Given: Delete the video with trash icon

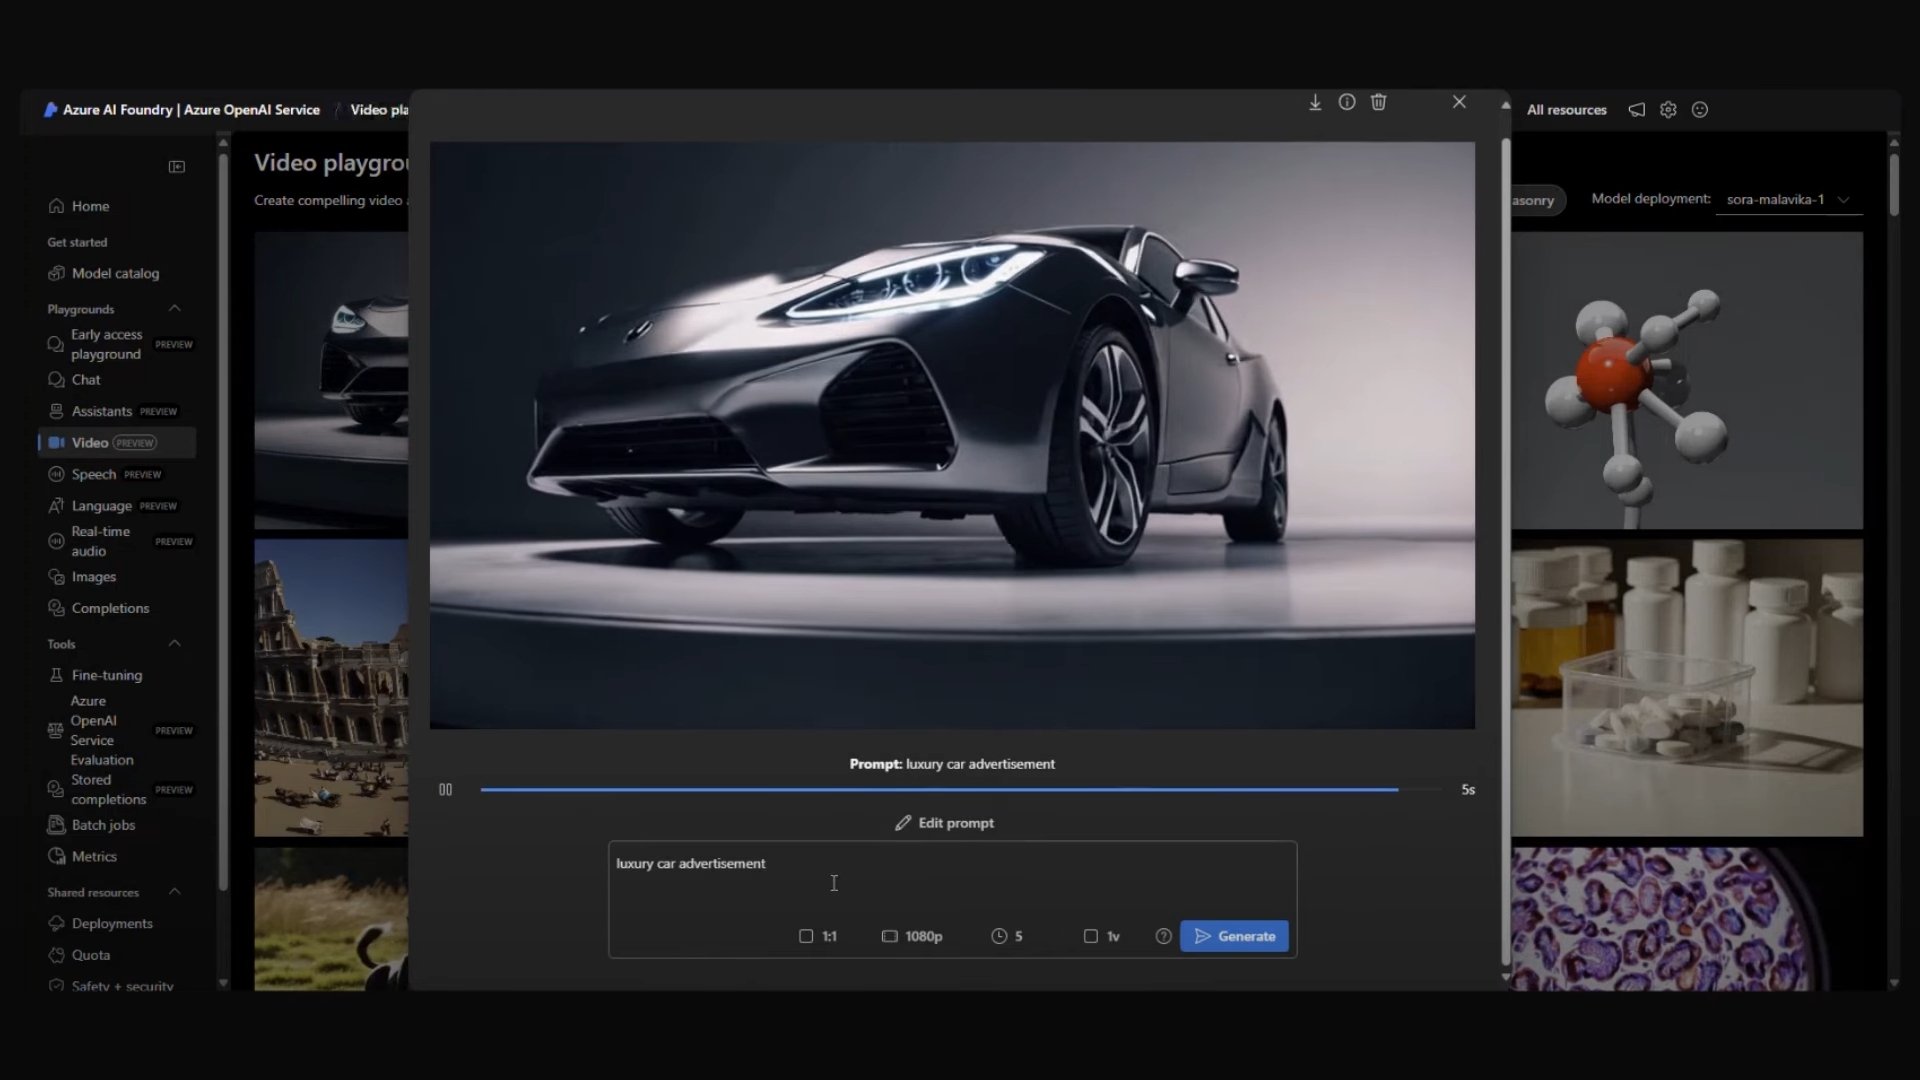Looking at the screenshot, I should coord(1379,102).
